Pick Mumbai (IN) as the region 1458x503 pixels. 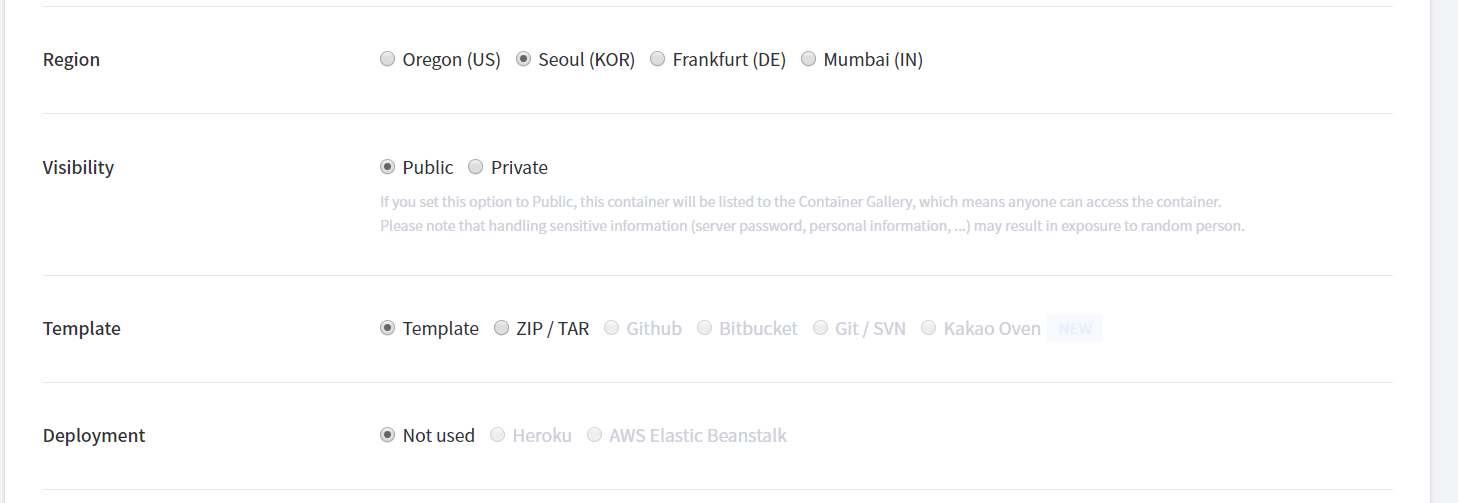coord(809,60)
